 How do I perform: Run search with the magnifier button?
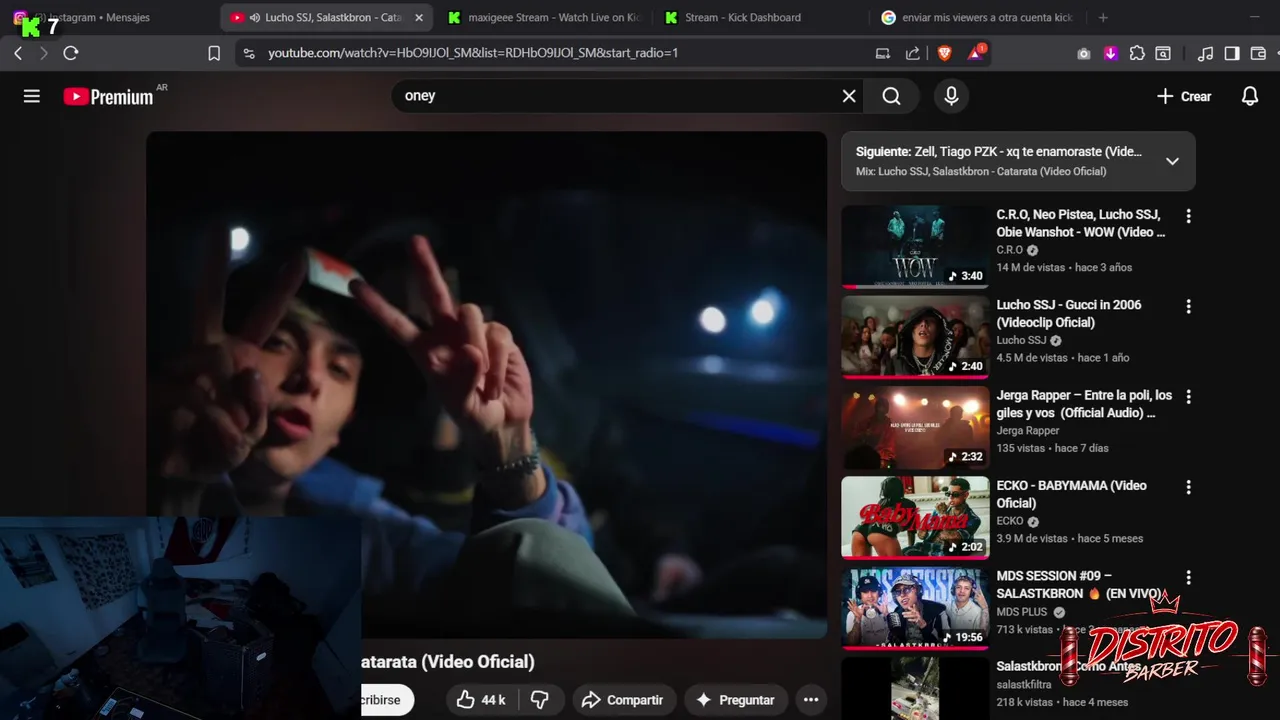(x=892, y=96)
